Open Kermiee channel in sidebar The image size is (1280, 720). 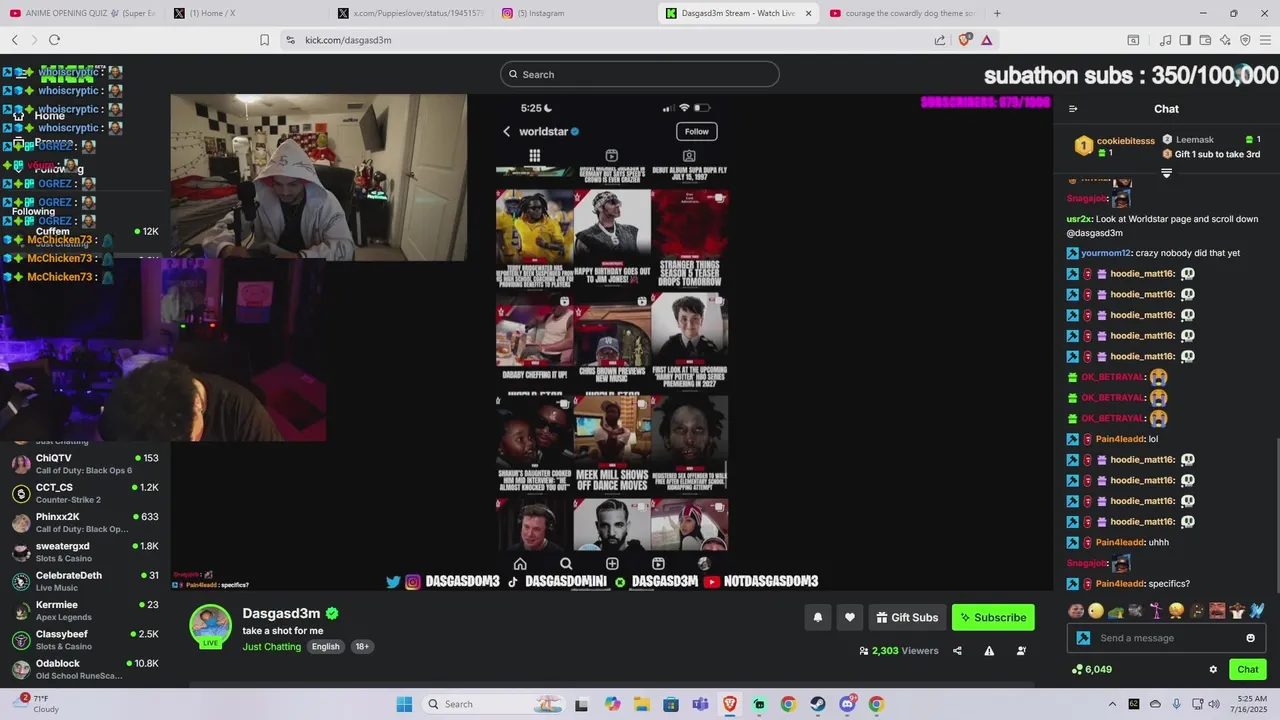point(85,610)
